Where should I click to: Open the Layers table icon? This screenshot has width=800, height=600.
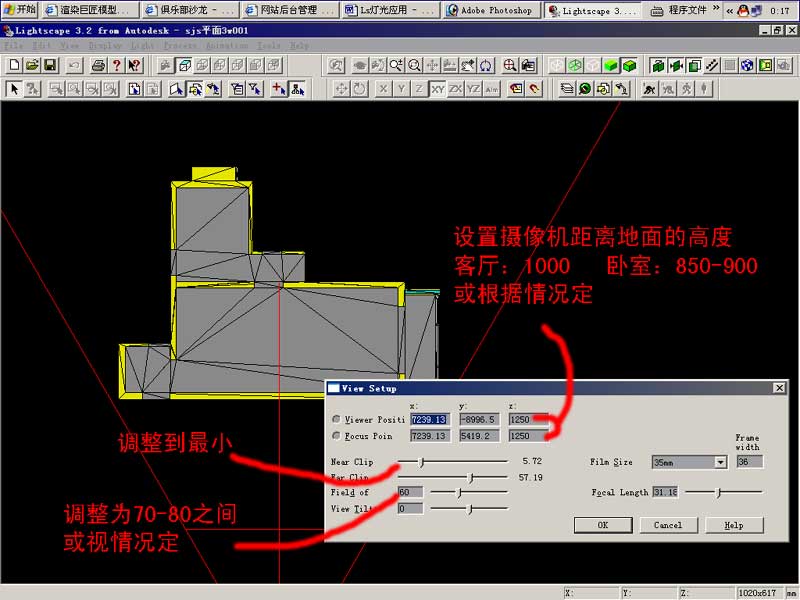[x=567, y=89]
